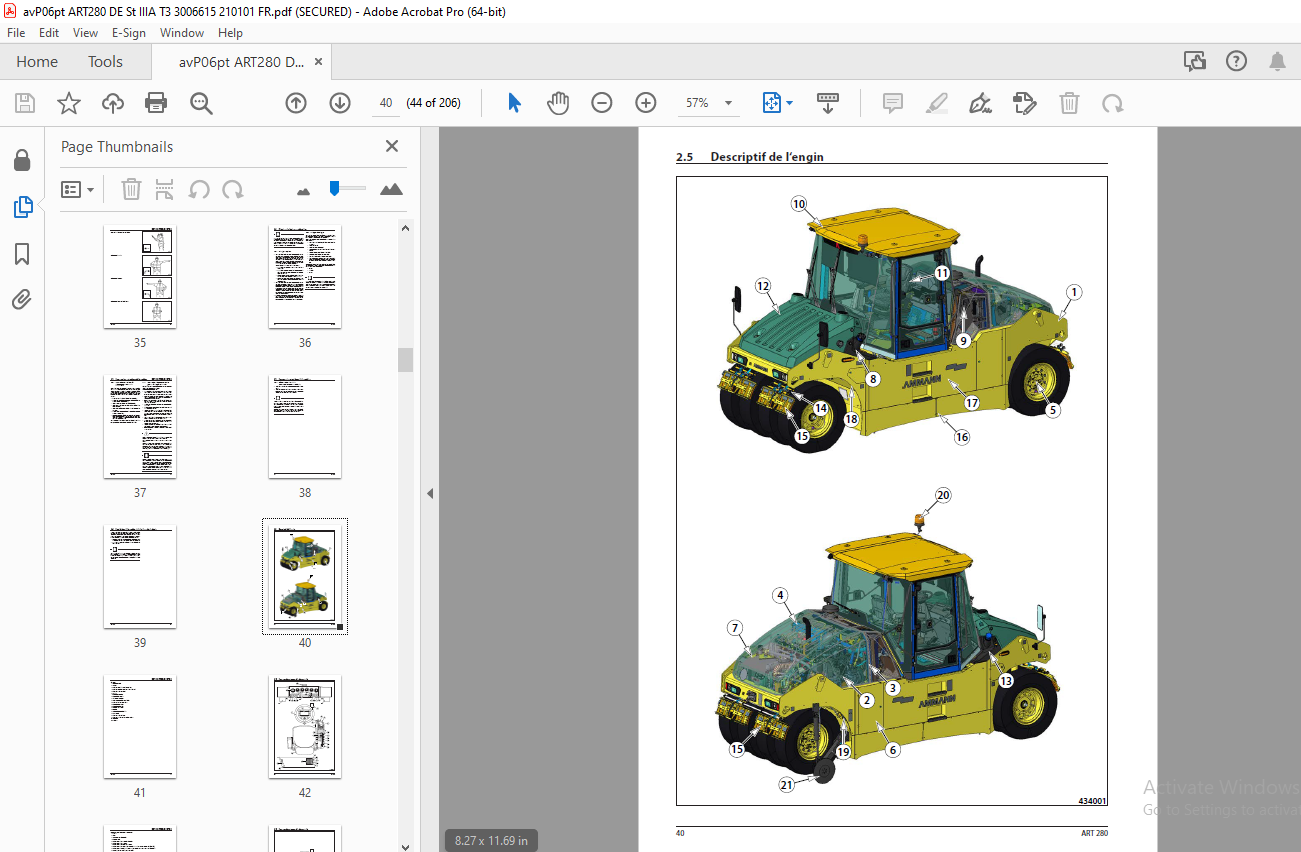The image size is (1301, 852).
Task: Select page 38 thumbnail
Action: click(305, 426)
